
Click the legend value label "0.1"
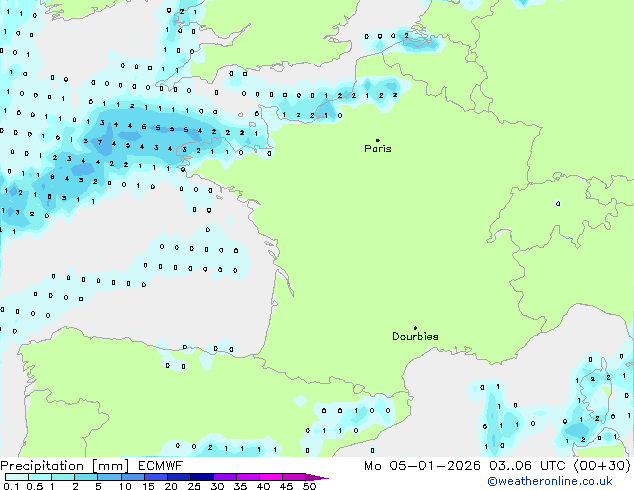[12, 486]
